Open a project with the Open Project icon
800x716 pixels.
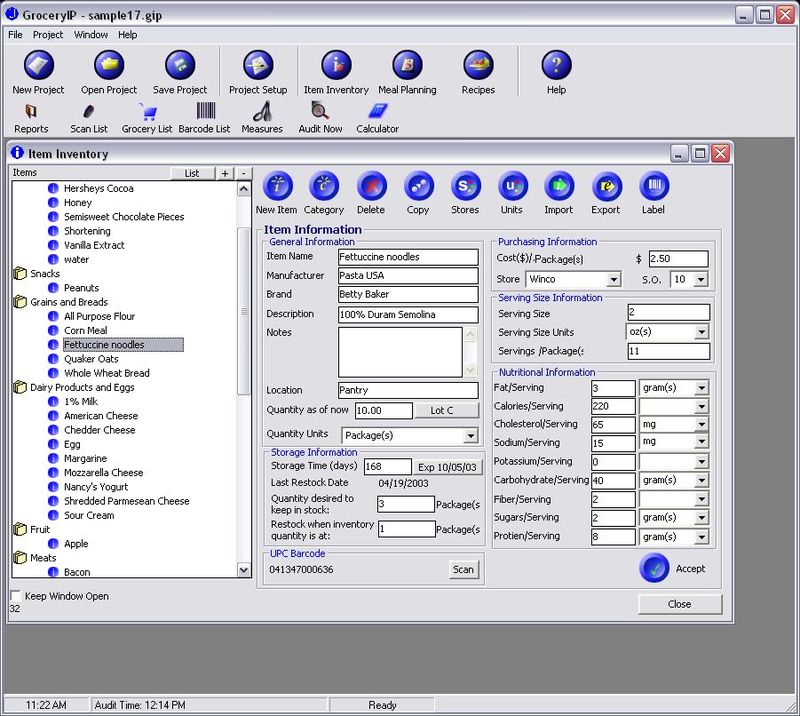pos(109,65)
